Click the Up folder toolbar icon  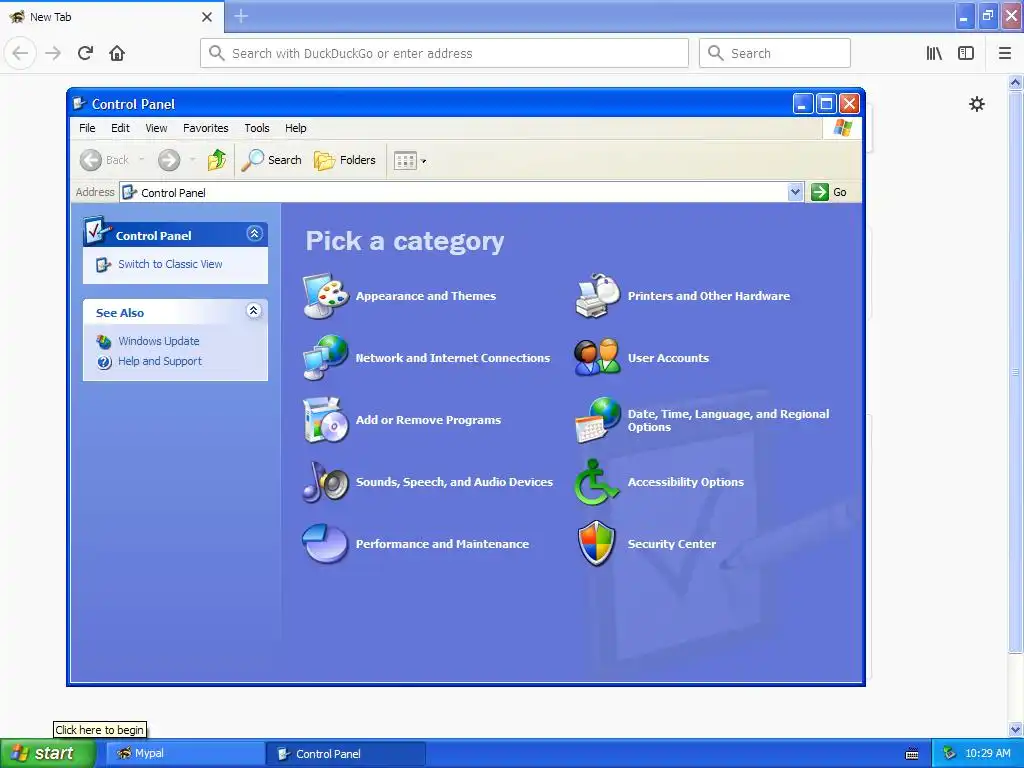pos(217,160)
